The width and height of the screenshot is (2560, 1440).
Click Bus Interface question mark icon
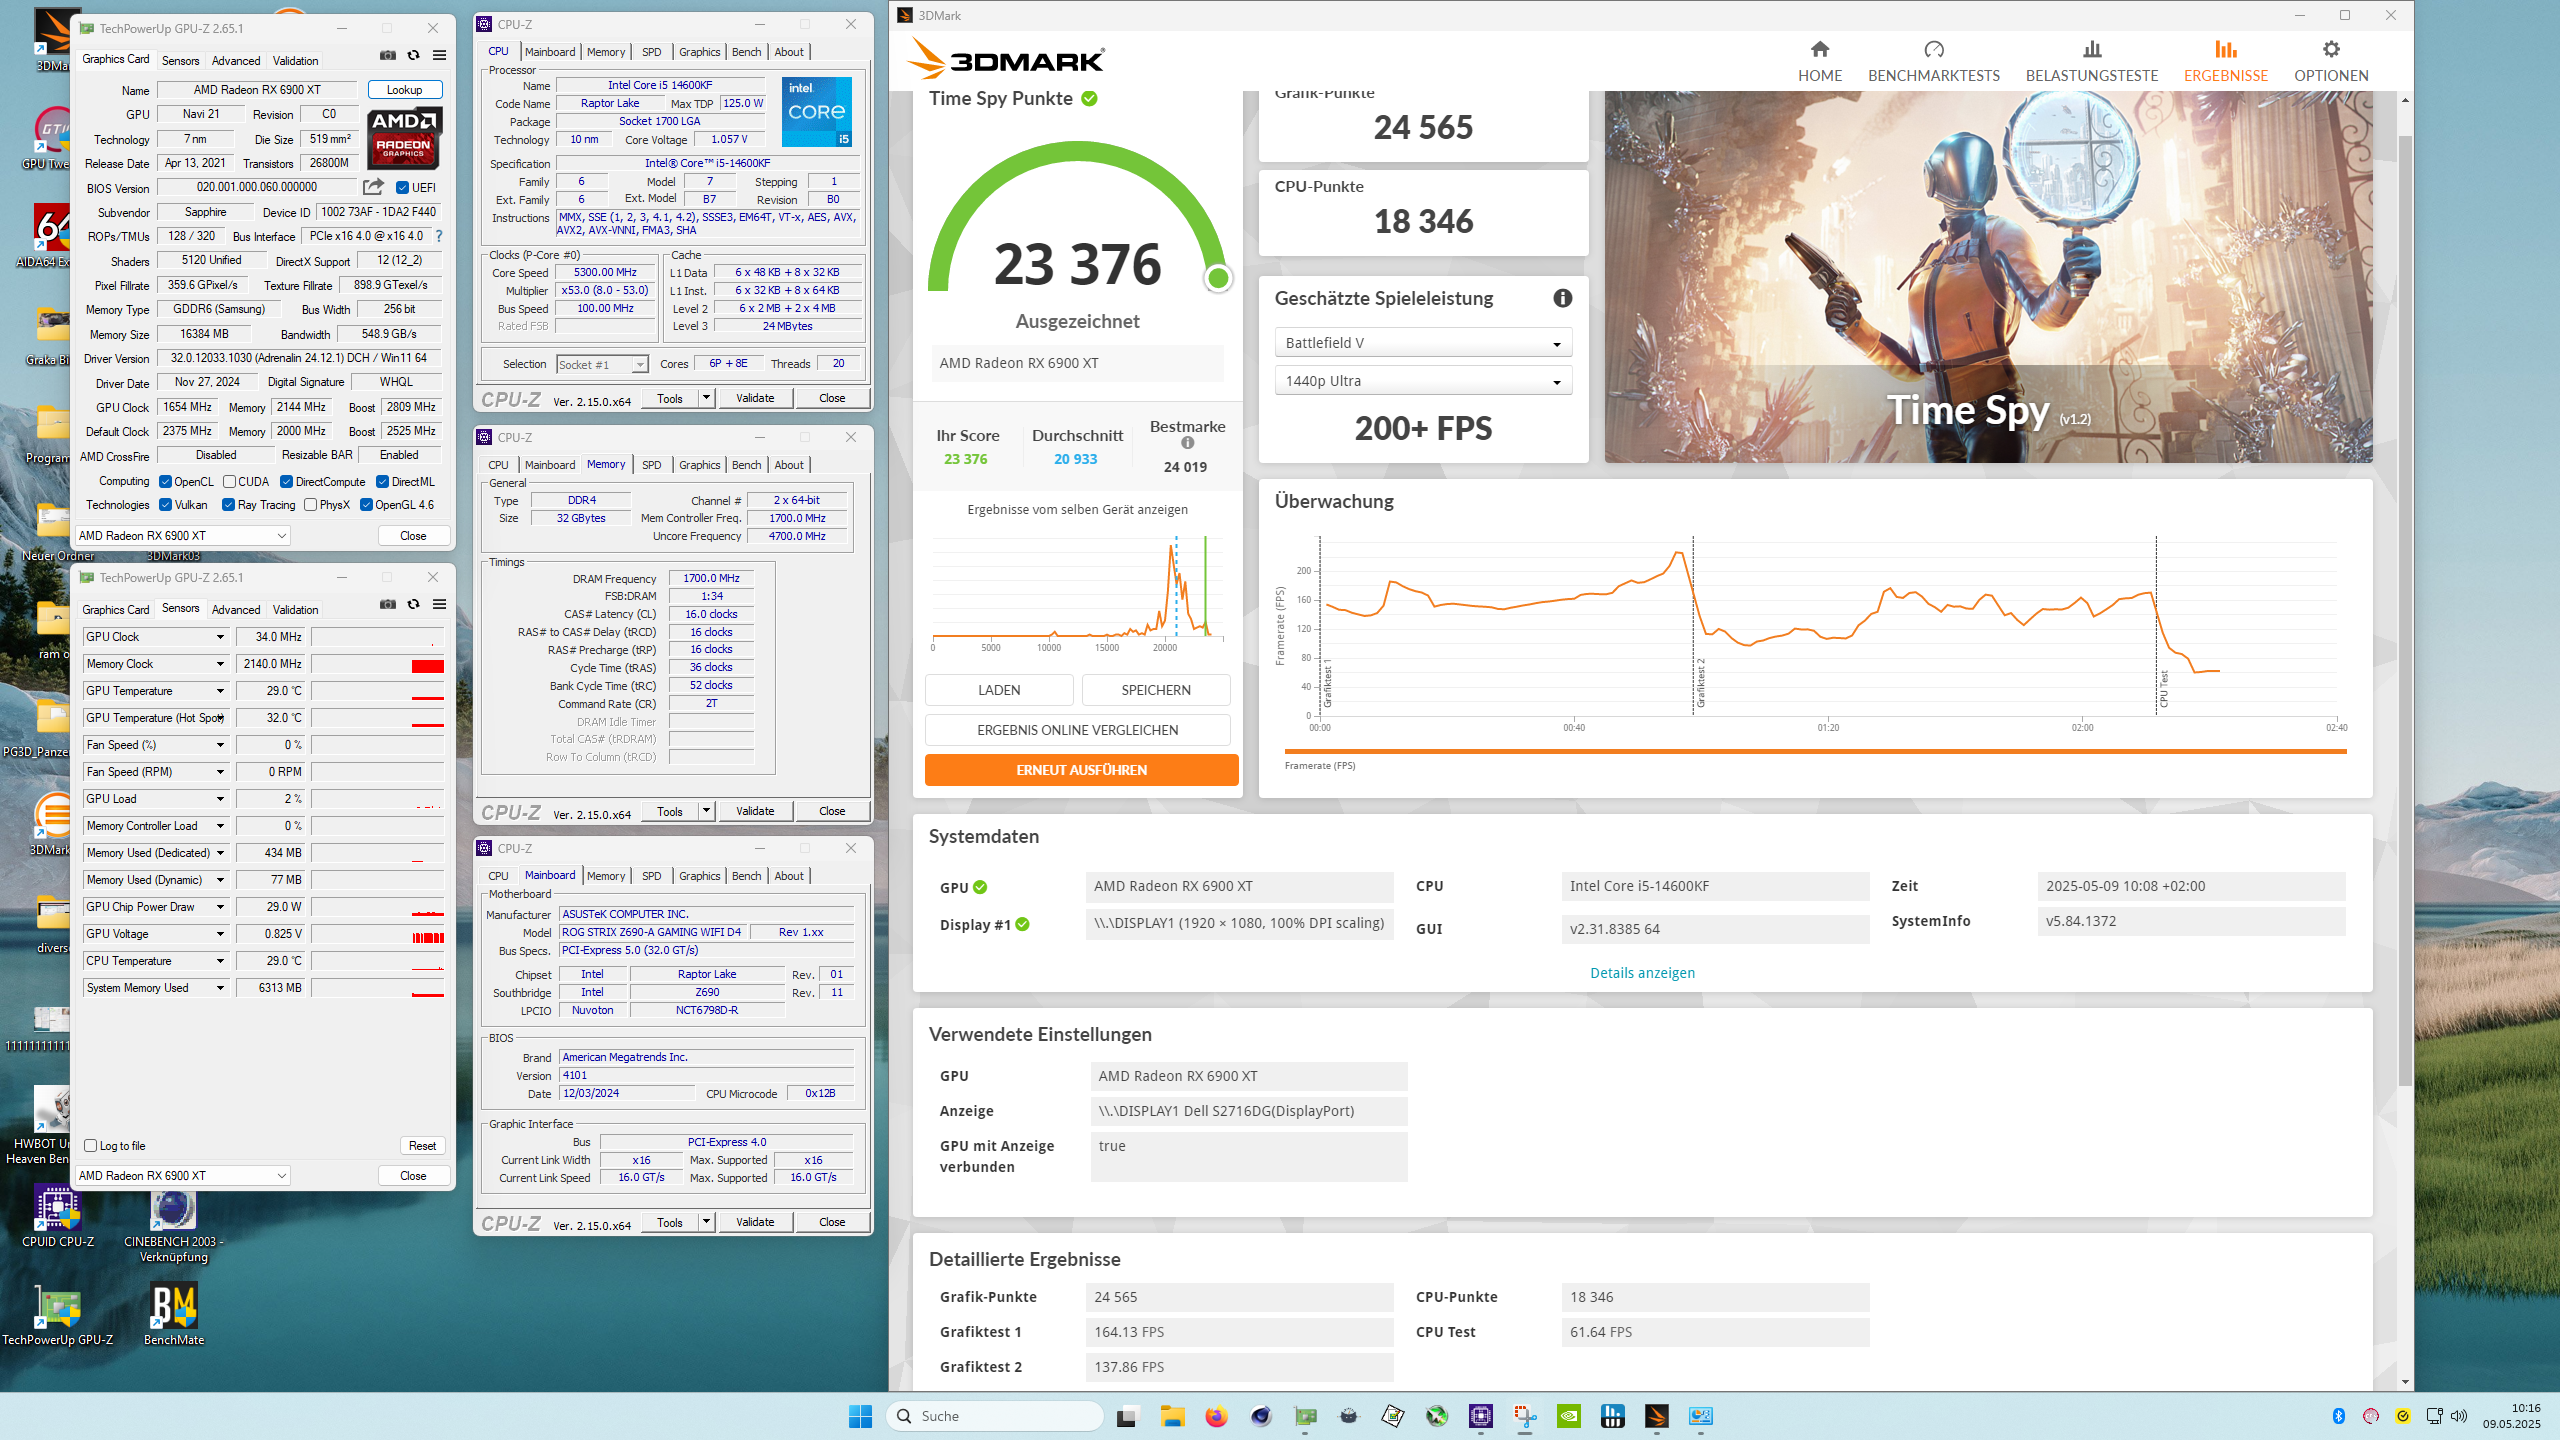438,236
